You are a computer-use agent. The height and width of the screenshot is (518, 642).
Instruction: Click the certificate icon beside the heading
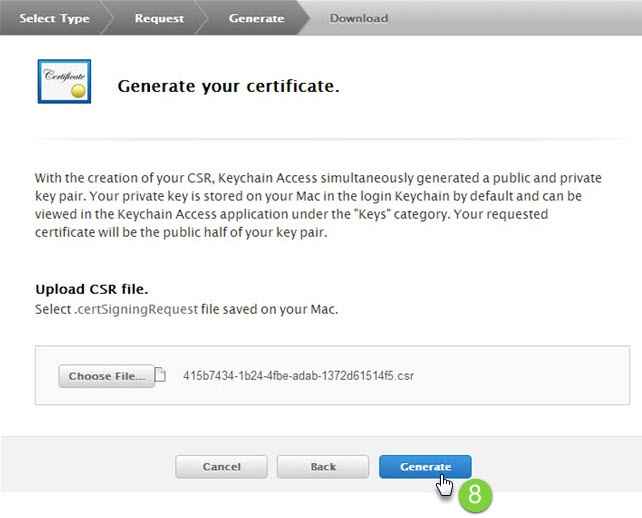(x=66, y=81)
